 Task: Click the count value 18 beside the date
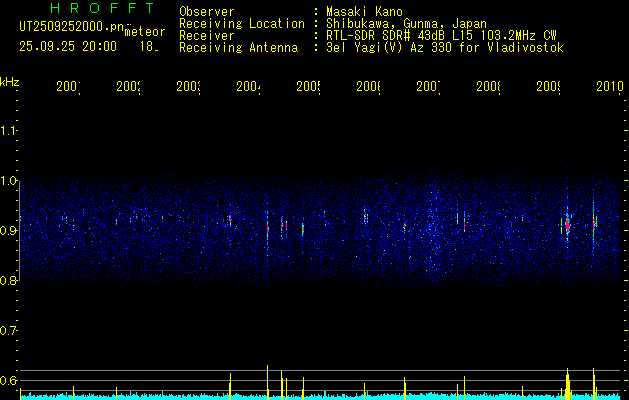(149, 47)
